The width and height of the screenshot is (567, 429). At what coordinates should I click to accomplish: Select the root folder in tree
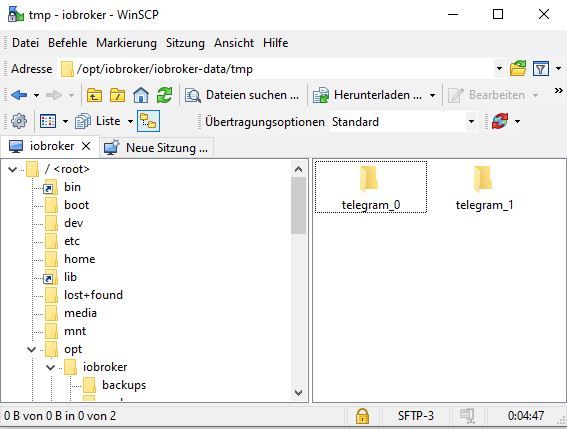point(58,169)
